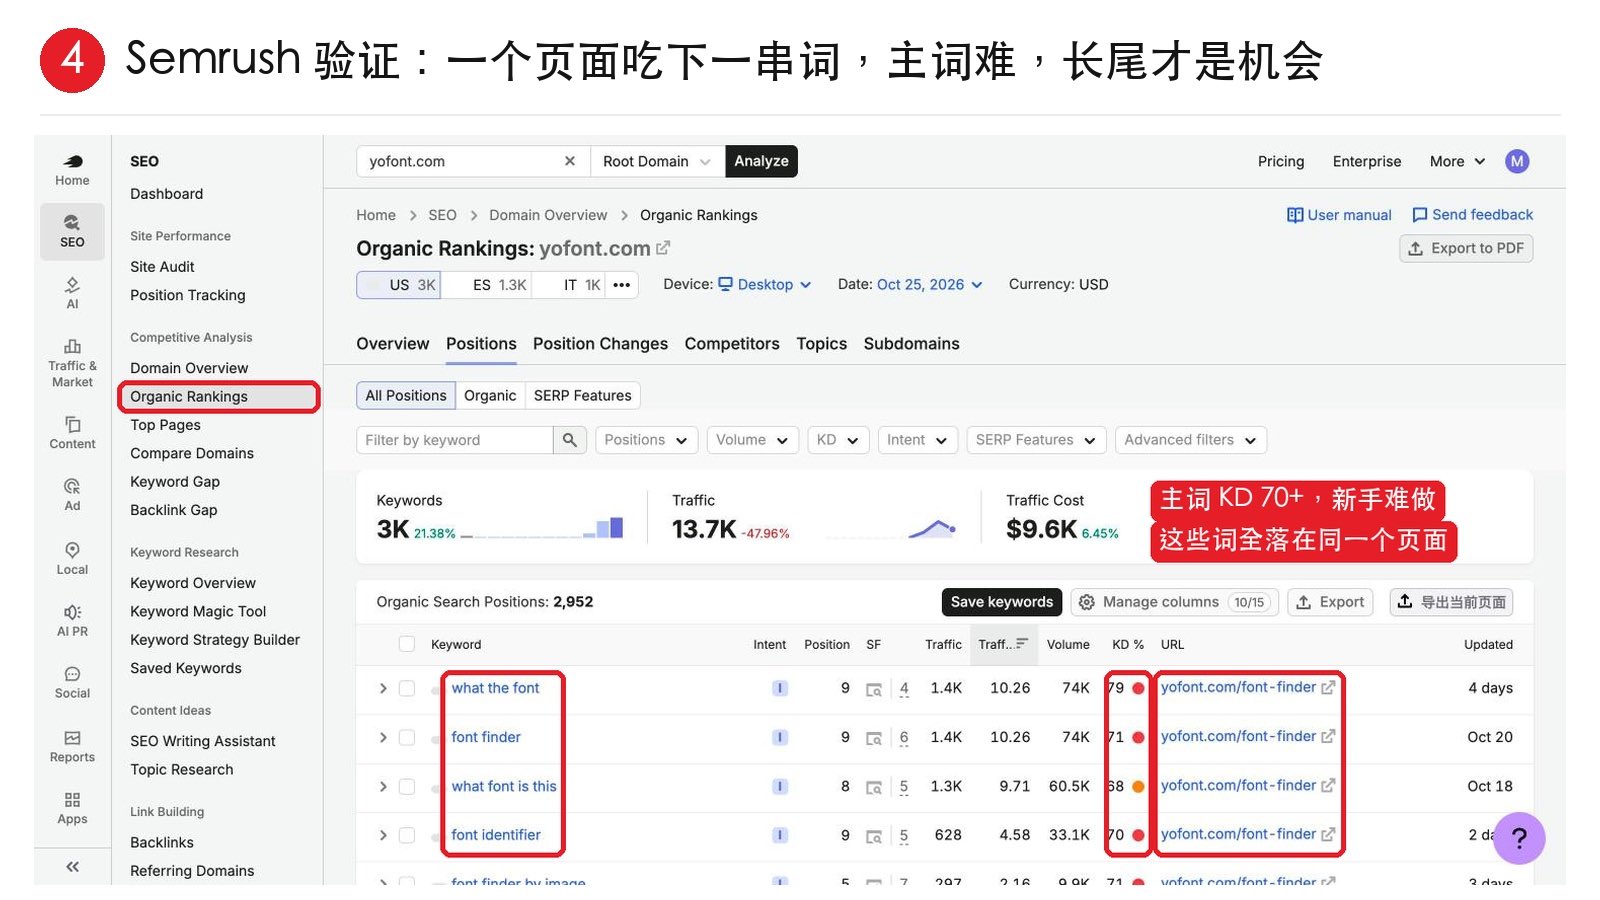Check the 'what font is this' row checkbox
Image resolution: width=1600 pixels, height=900 pixels.
407,786
